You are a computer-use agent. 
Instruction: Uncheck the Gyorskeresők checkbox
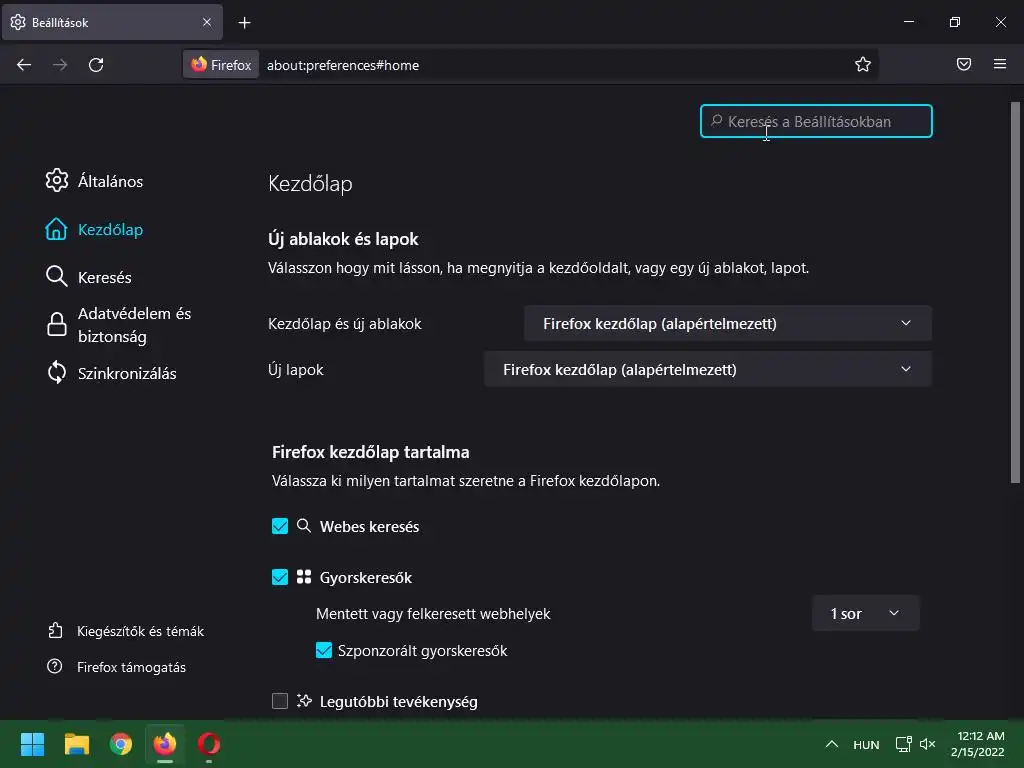[280, 577]
